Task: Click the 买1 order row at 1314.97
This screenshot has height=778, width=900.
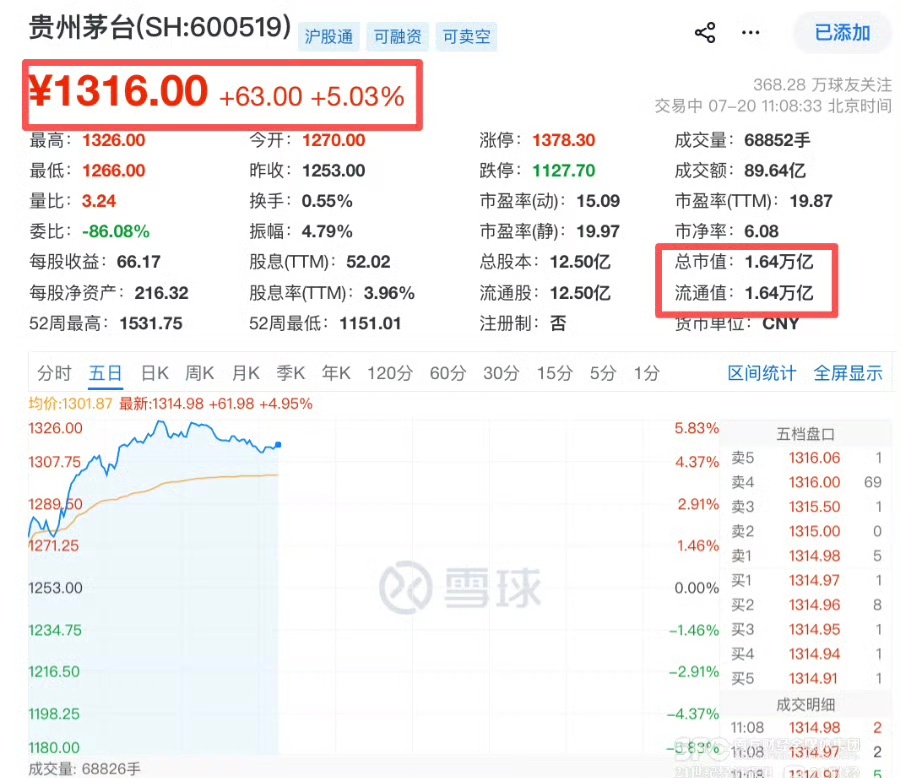Action: [806, 580]
